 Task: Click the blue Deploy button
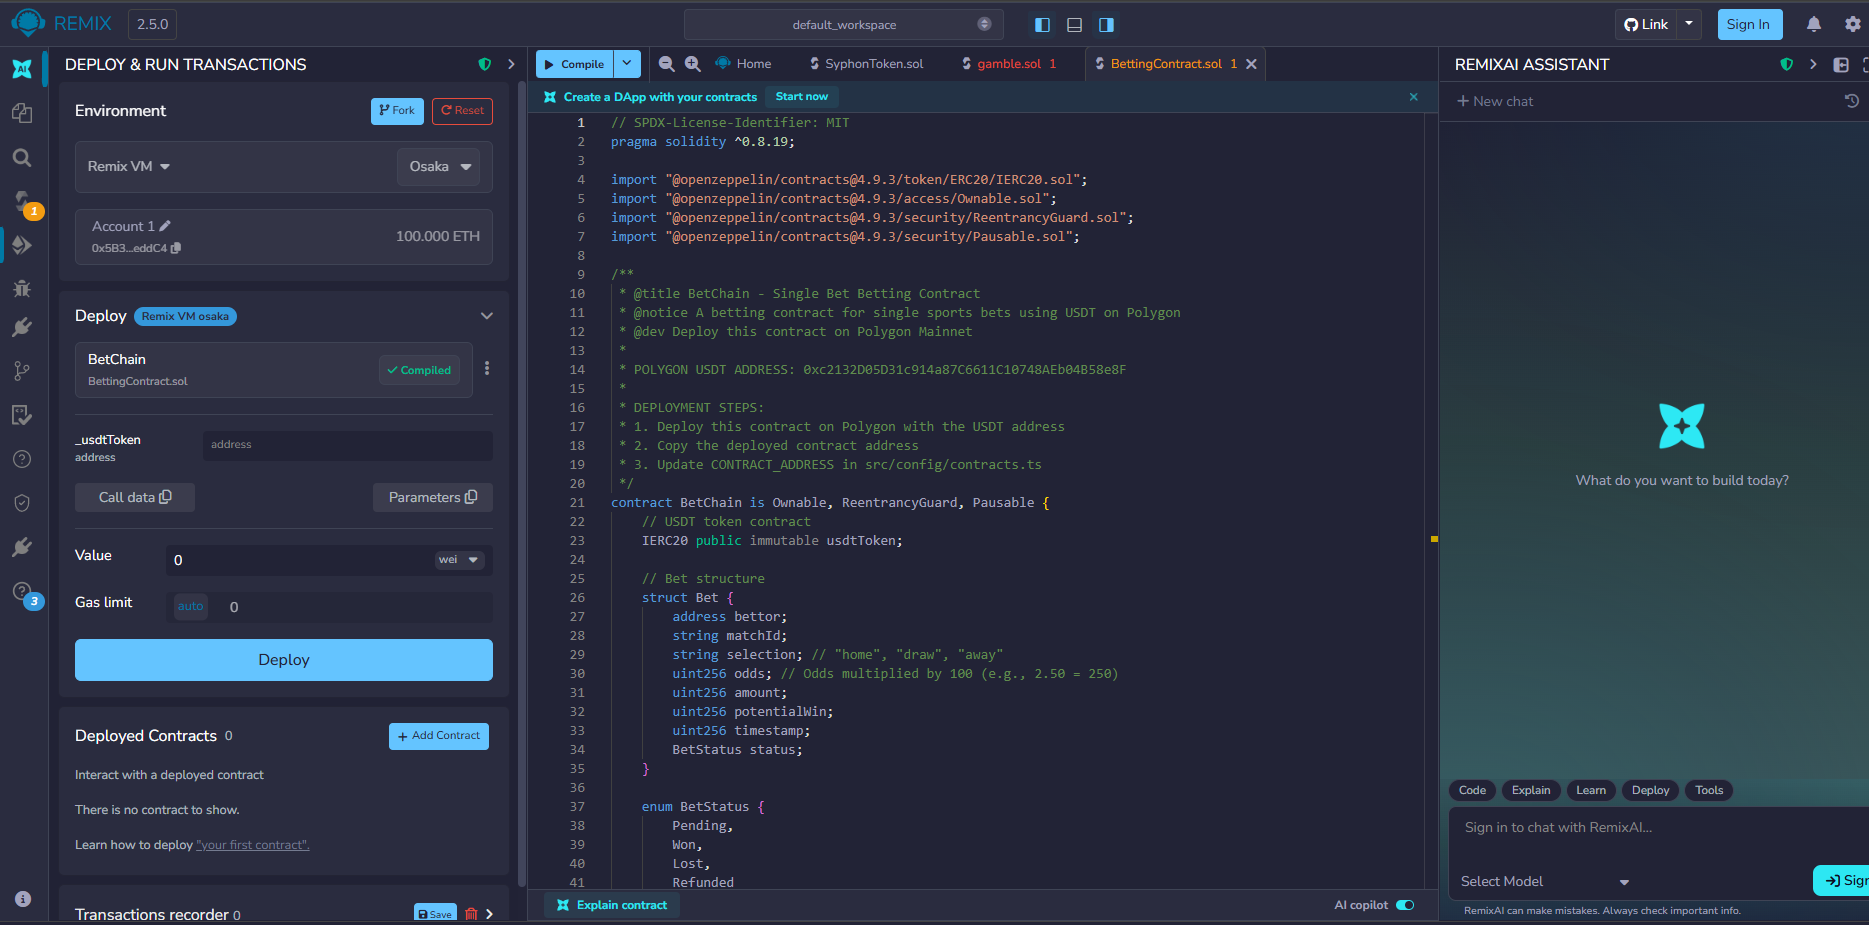pos(284,660)
